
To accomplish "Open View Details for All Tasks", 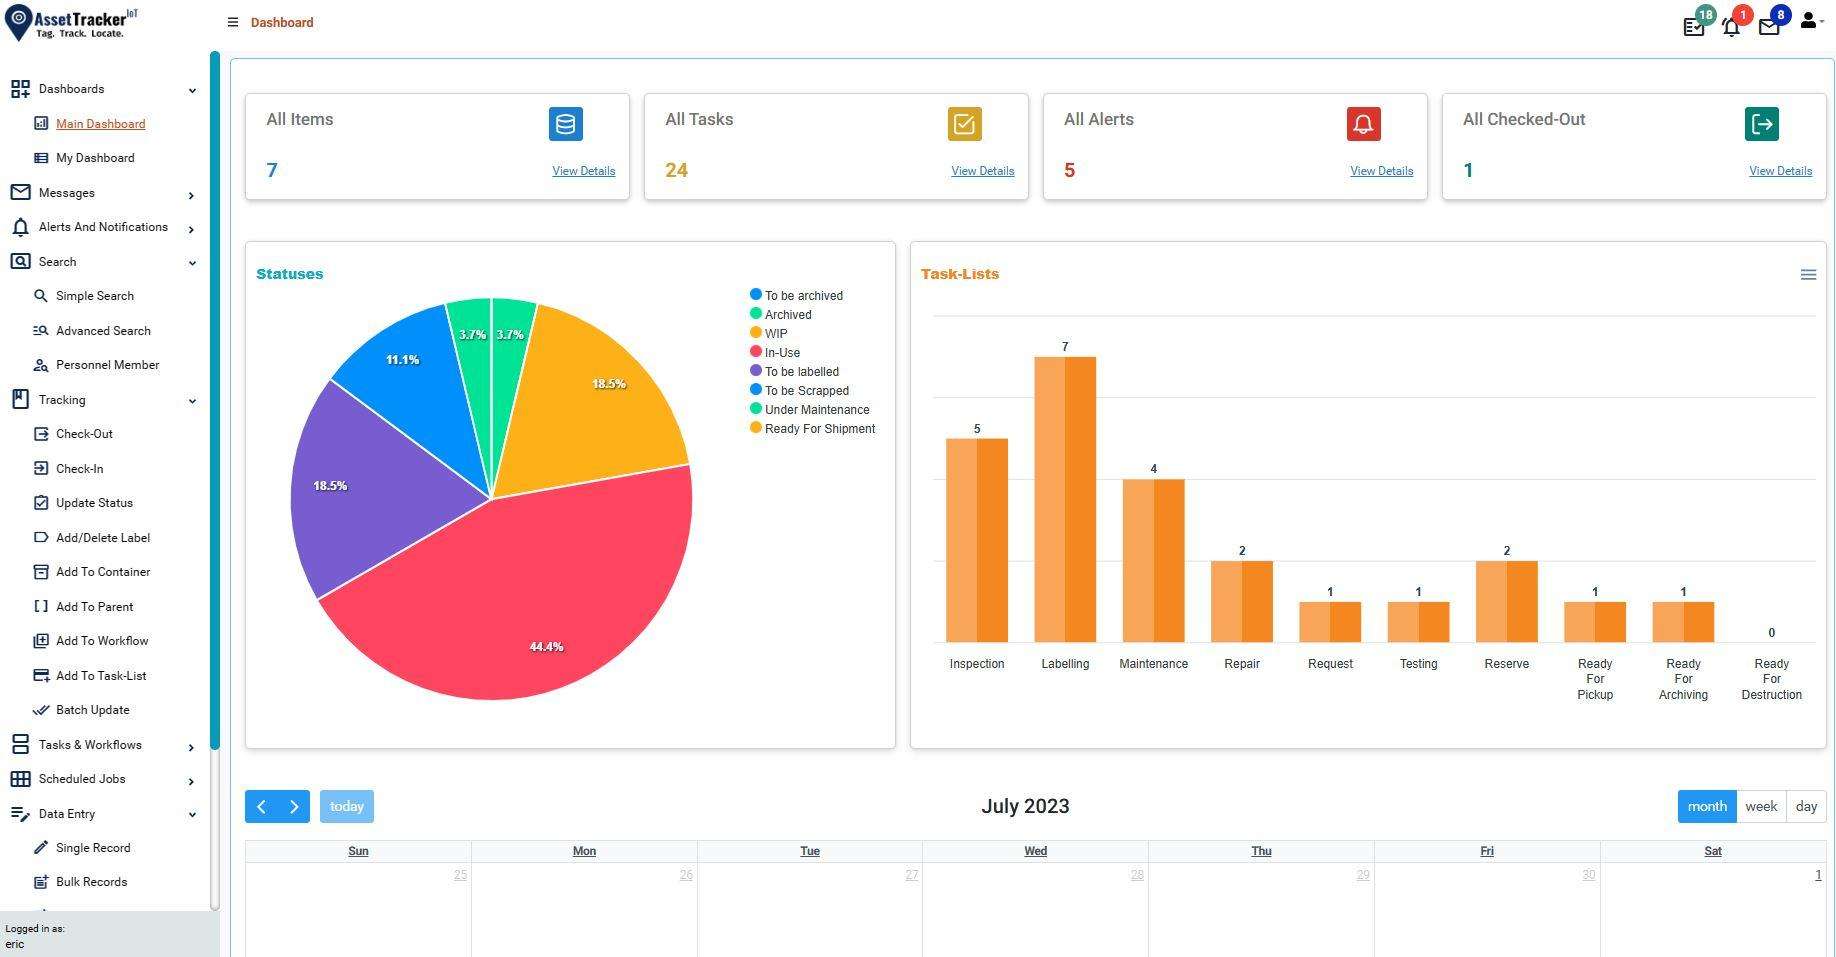I will tap(982, 171).
